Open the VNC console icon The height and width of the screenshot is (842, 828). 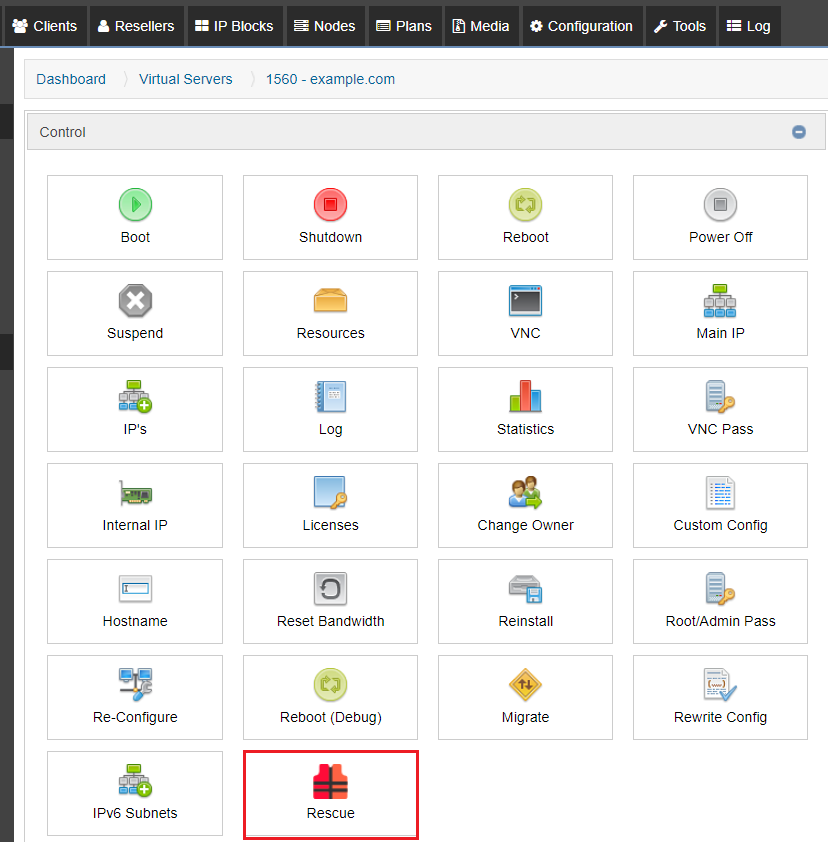click(x=525, y=301)
